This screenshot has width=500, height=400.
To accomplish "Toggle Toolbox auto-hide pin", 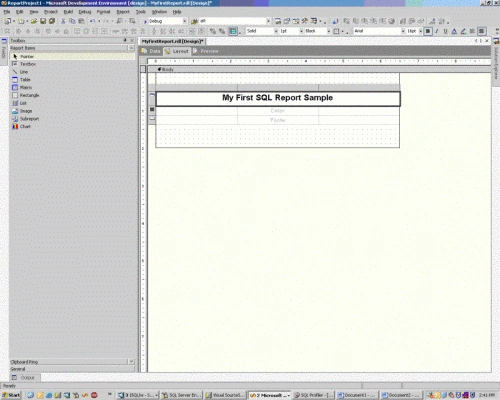I will click(x=125, y=40).
